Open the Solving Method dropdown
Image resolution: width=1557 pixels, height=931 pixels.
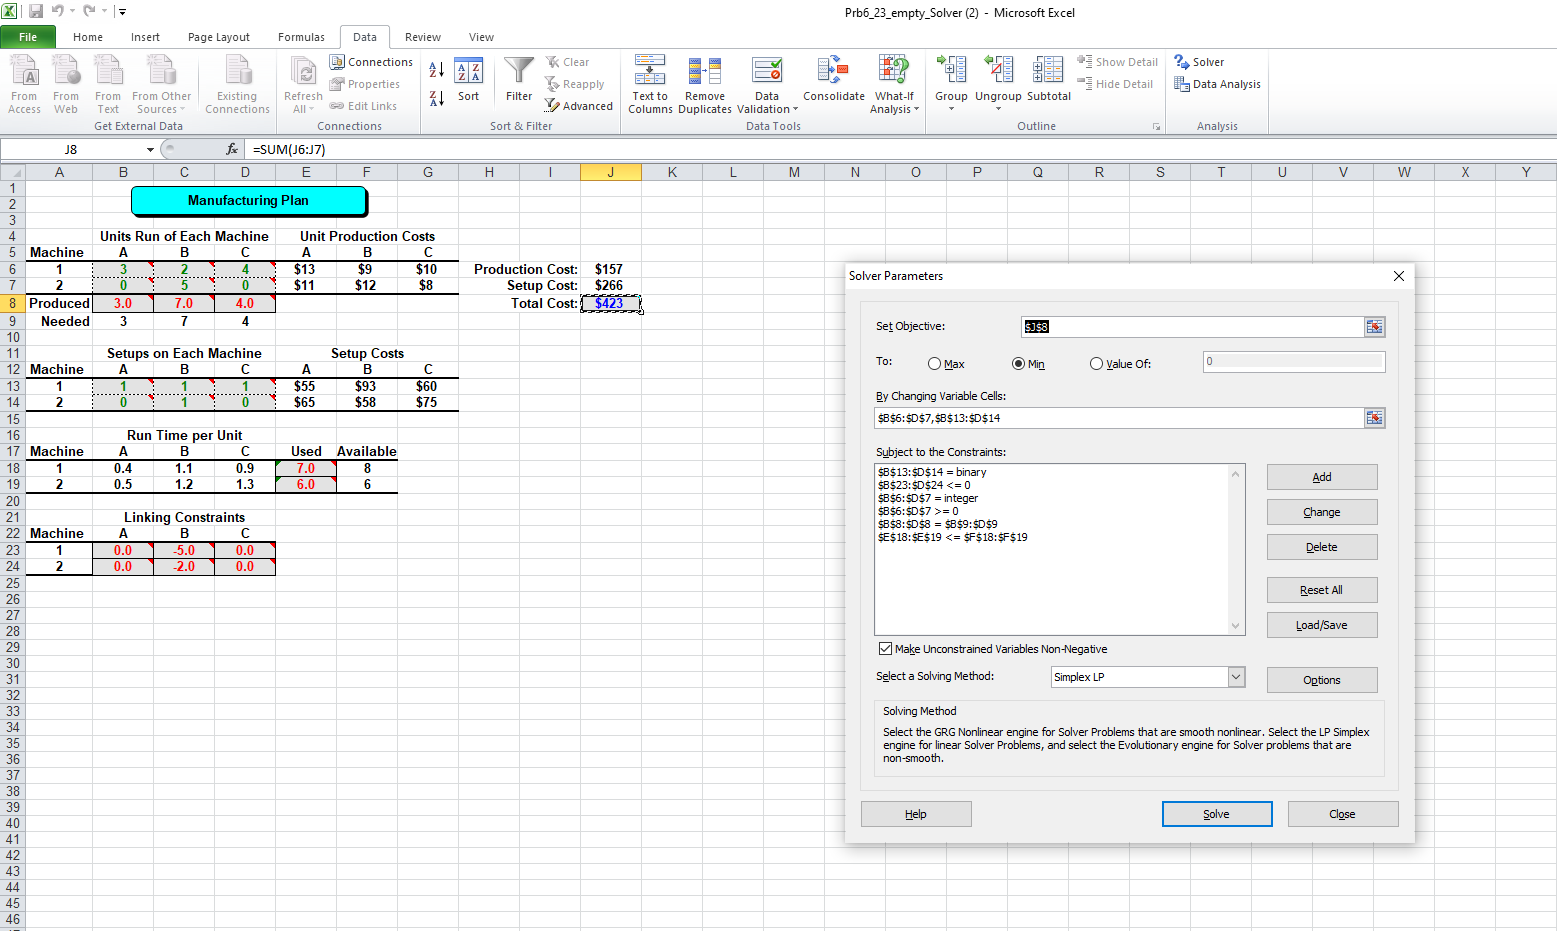[1236, 677]
